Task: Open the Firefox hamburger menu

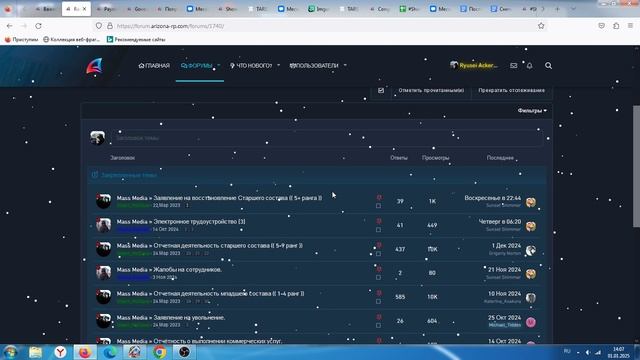Action: 630,26
